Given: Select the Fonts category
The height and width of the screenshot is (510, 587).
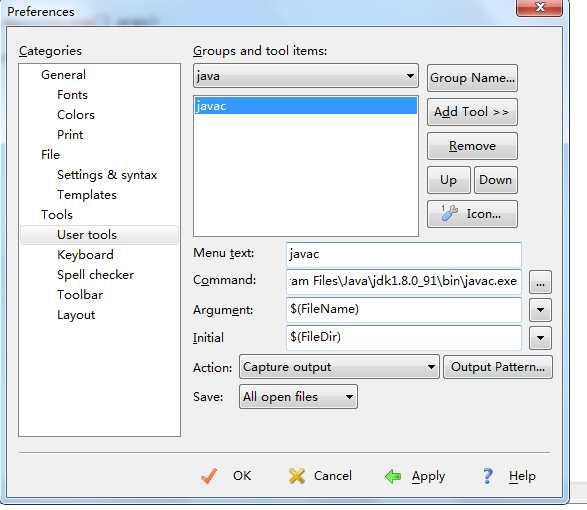Looking at the screenshot, I should 72,95.
